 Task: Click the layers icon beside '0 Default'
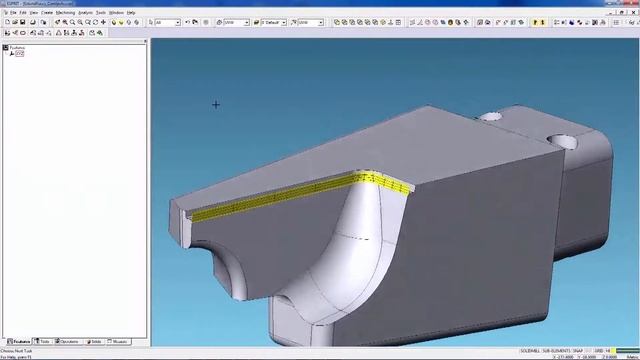click(256, 22)
